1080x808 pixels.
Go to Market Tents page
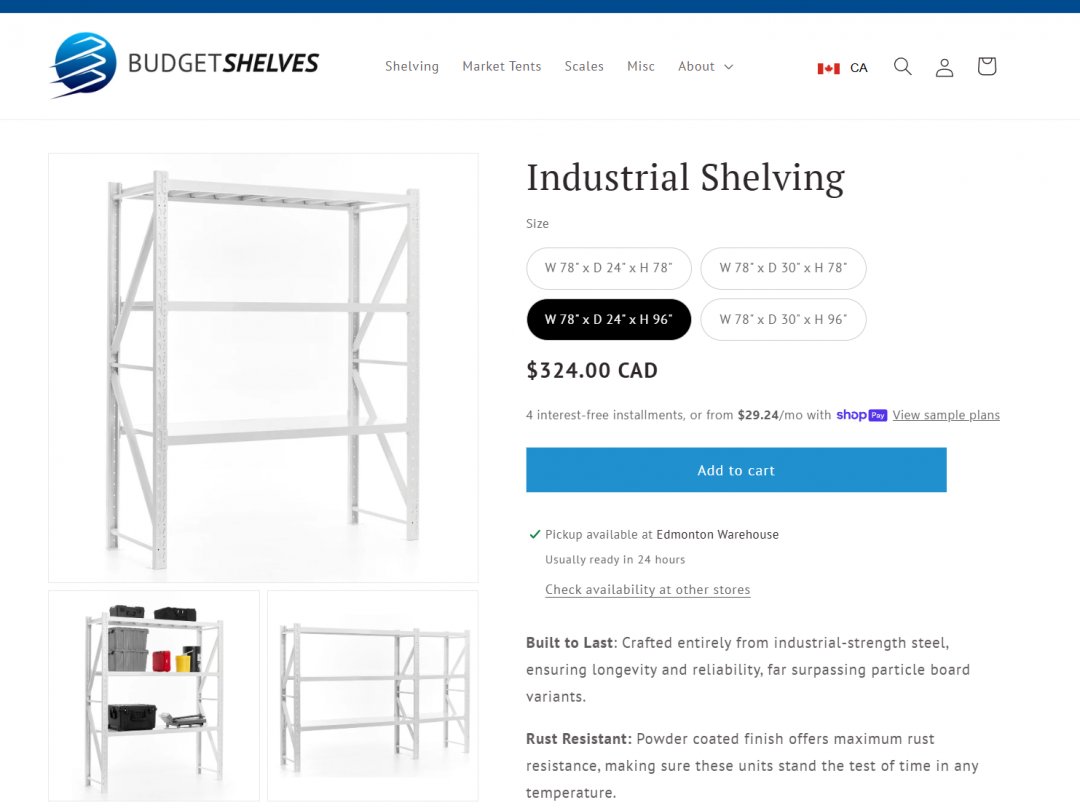click(x=502, y=67)
